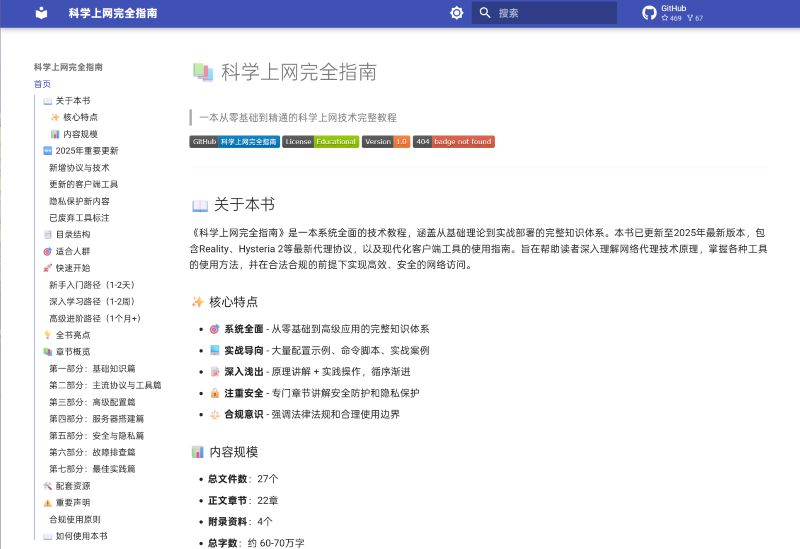The height and width of the screenshot is (549, 800).
Task: Click the scales icon beside 合规意识
Action: point(215,415)
